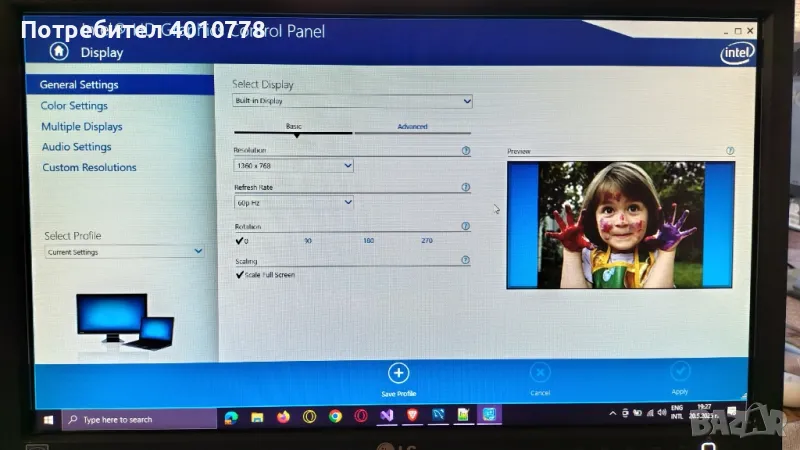Open help for the Resolution setting

[466, 151]
